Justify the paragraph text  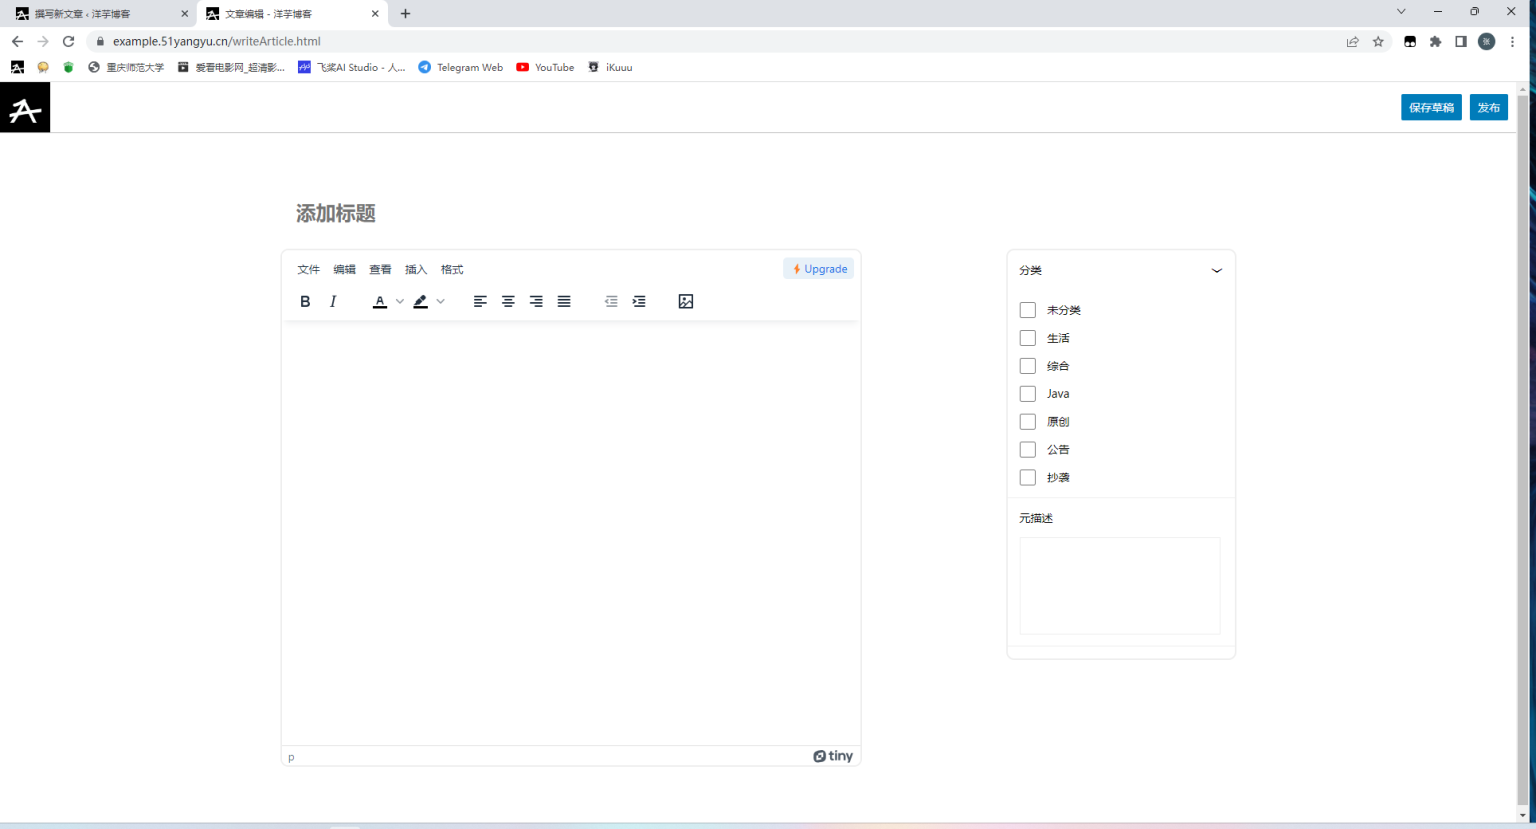[x=563, y=301]
